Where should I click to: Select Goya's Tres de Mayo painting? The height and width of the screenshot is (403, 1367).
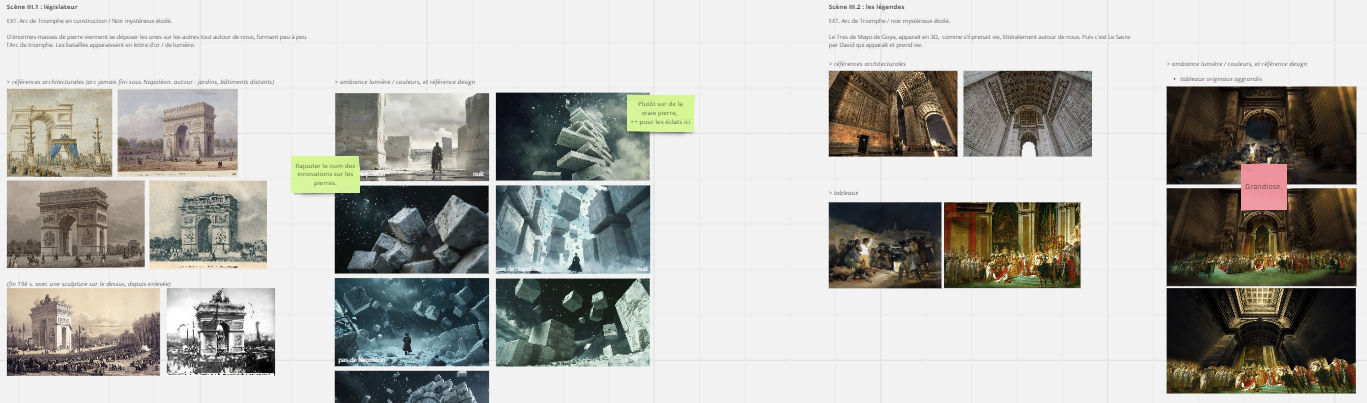[885, 245]
